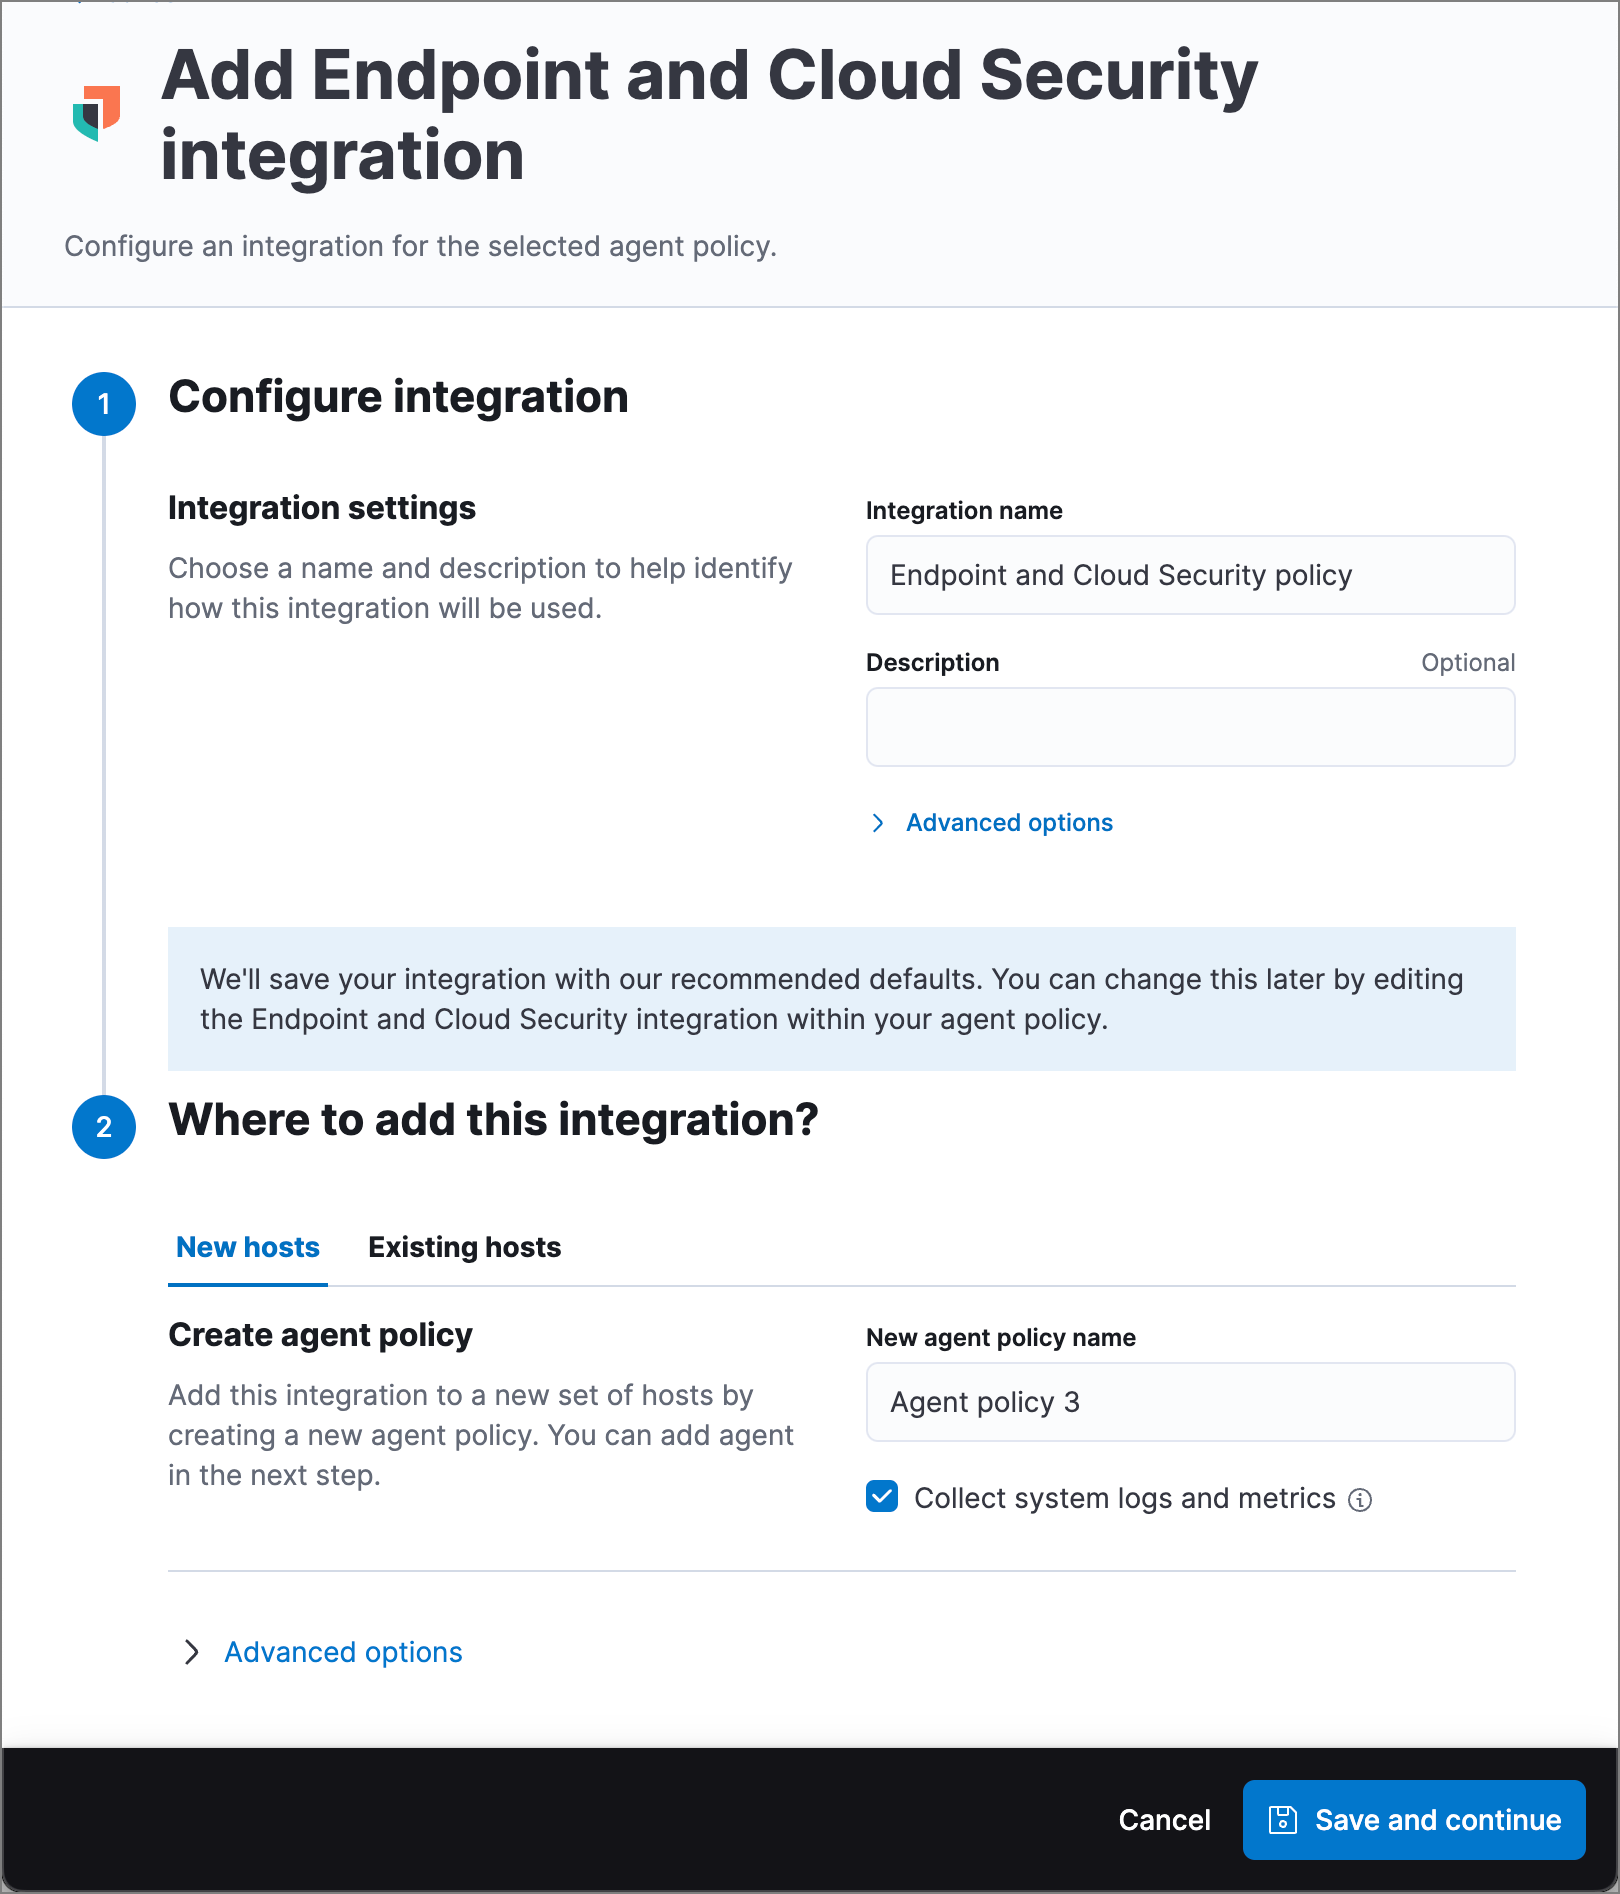Click the chevron beside upper Advanced options
This screenshot has width=1620, height=1894.
coord(879,822)
